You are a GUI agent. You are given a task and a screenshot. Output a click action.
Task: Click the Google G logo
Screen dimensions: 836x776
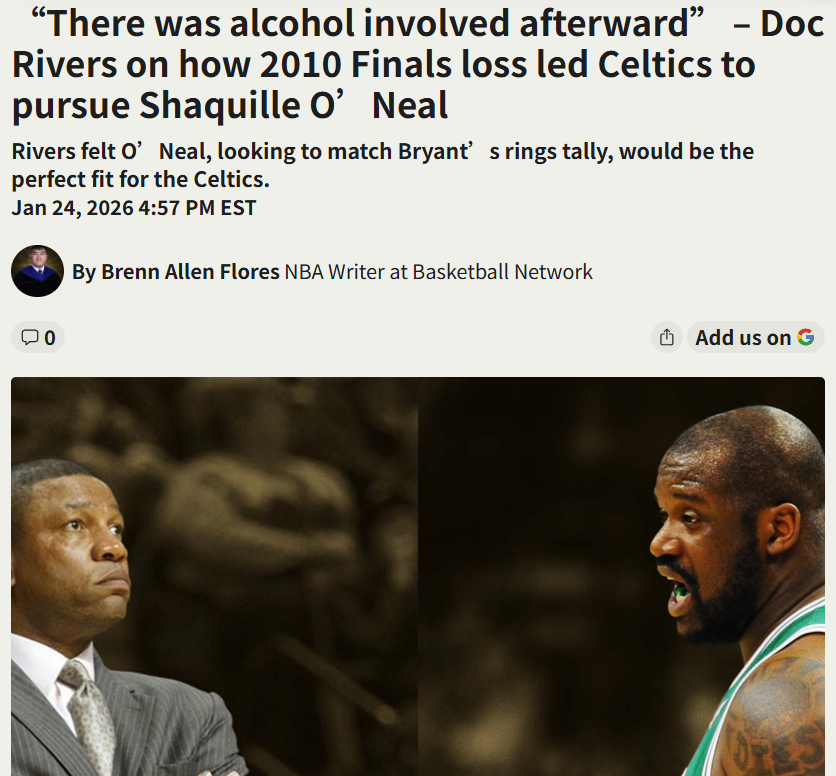pyautogui.click(x=805, y=337)
